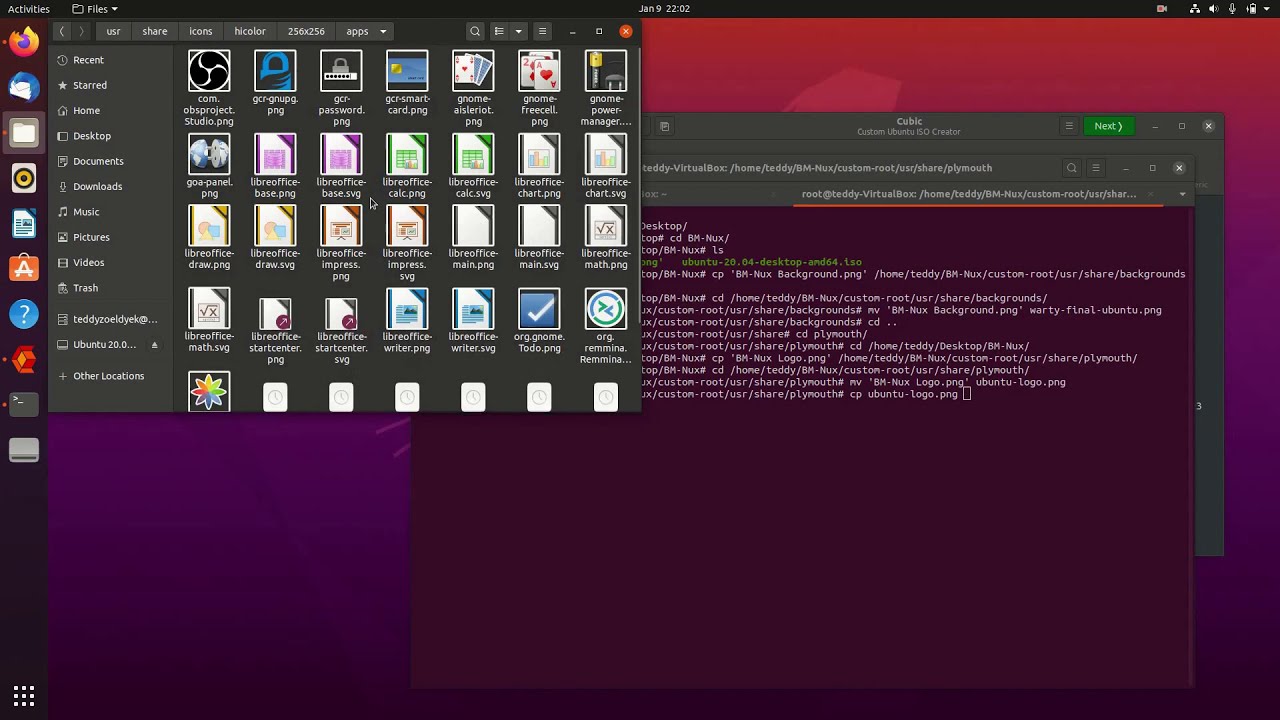The width and height of the screenshot is (1280, 720).
Task: Select gcr-gnupg.png file
Action: click(275, 83)
